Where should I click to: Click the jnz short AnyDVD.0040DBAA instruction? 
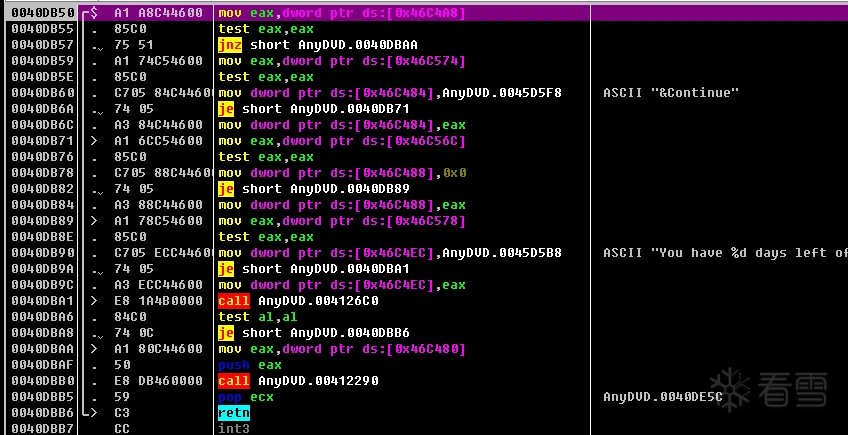pyautogui.click(x=317, y=45)
